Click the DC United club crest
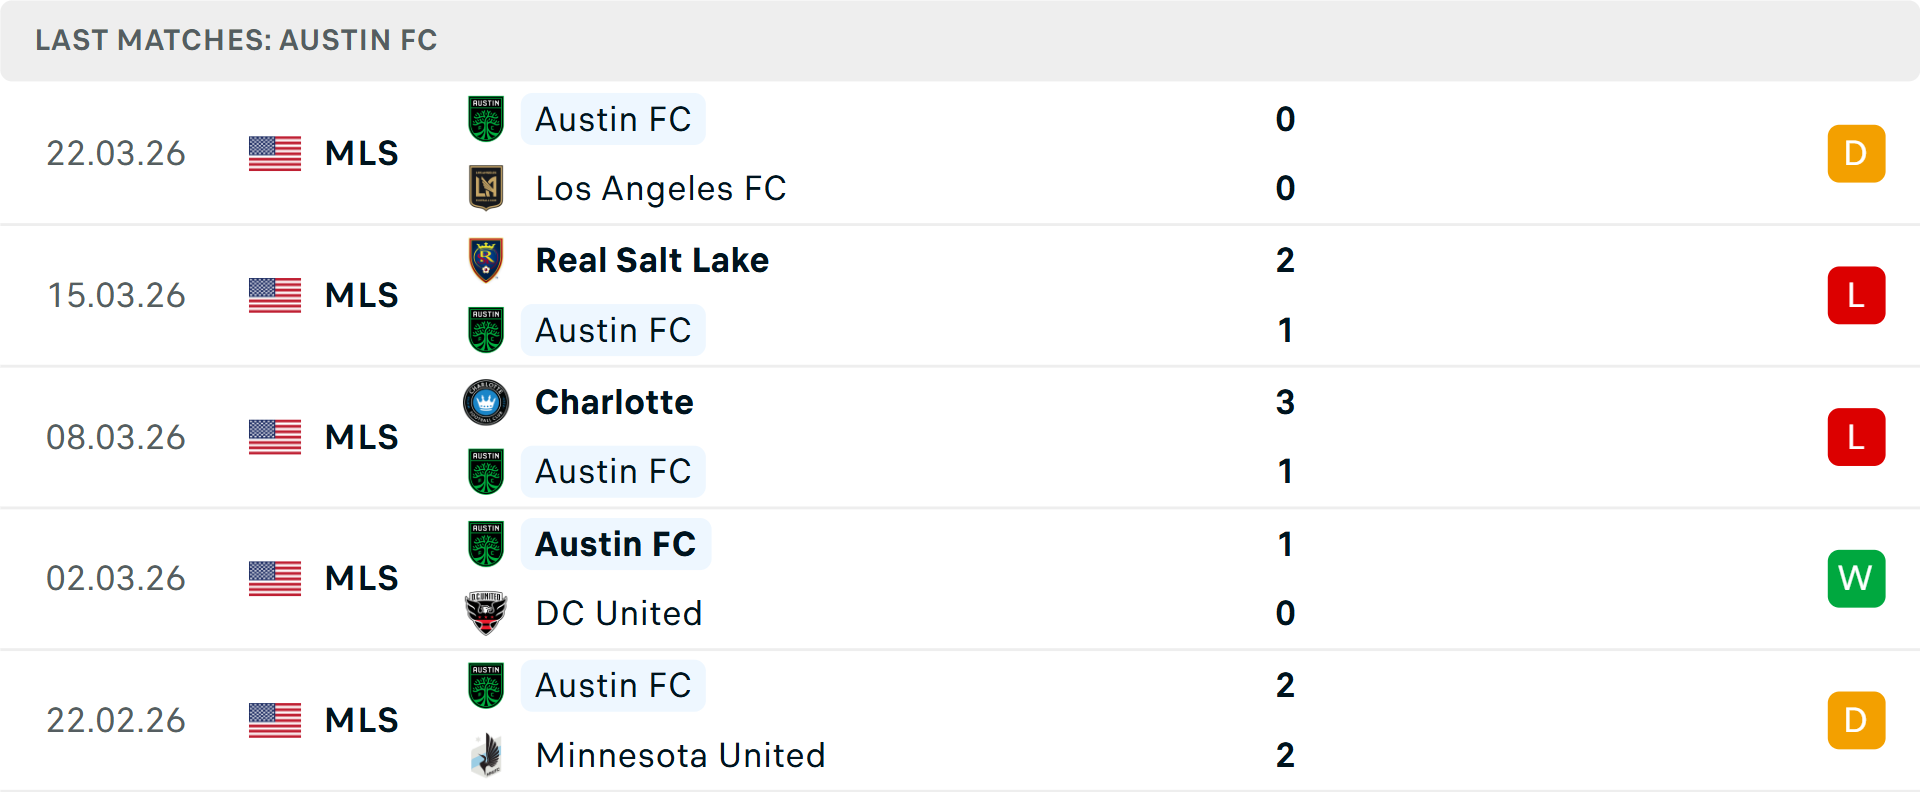The height and width of the screenshot is (792, 1920). click(x=486, y=613)
